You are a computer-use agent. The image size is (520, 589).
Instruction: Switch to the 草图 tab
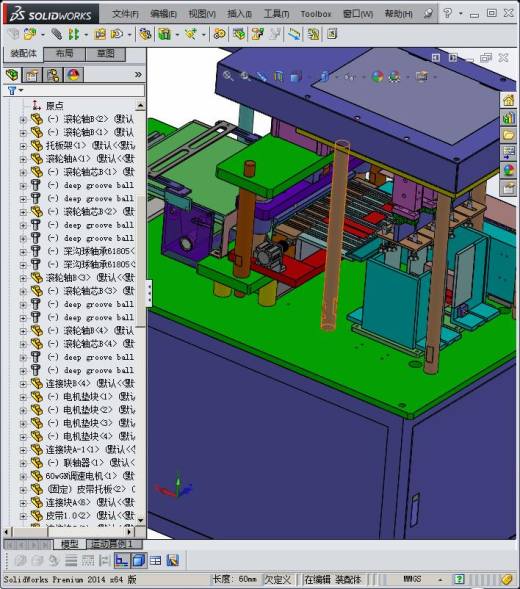106,54
